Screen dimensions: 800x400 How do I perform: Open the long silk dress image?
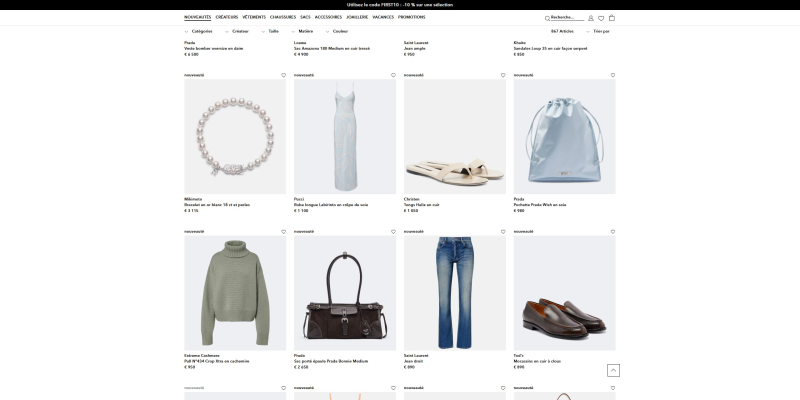pyautogui.click(x=345, y=136)
